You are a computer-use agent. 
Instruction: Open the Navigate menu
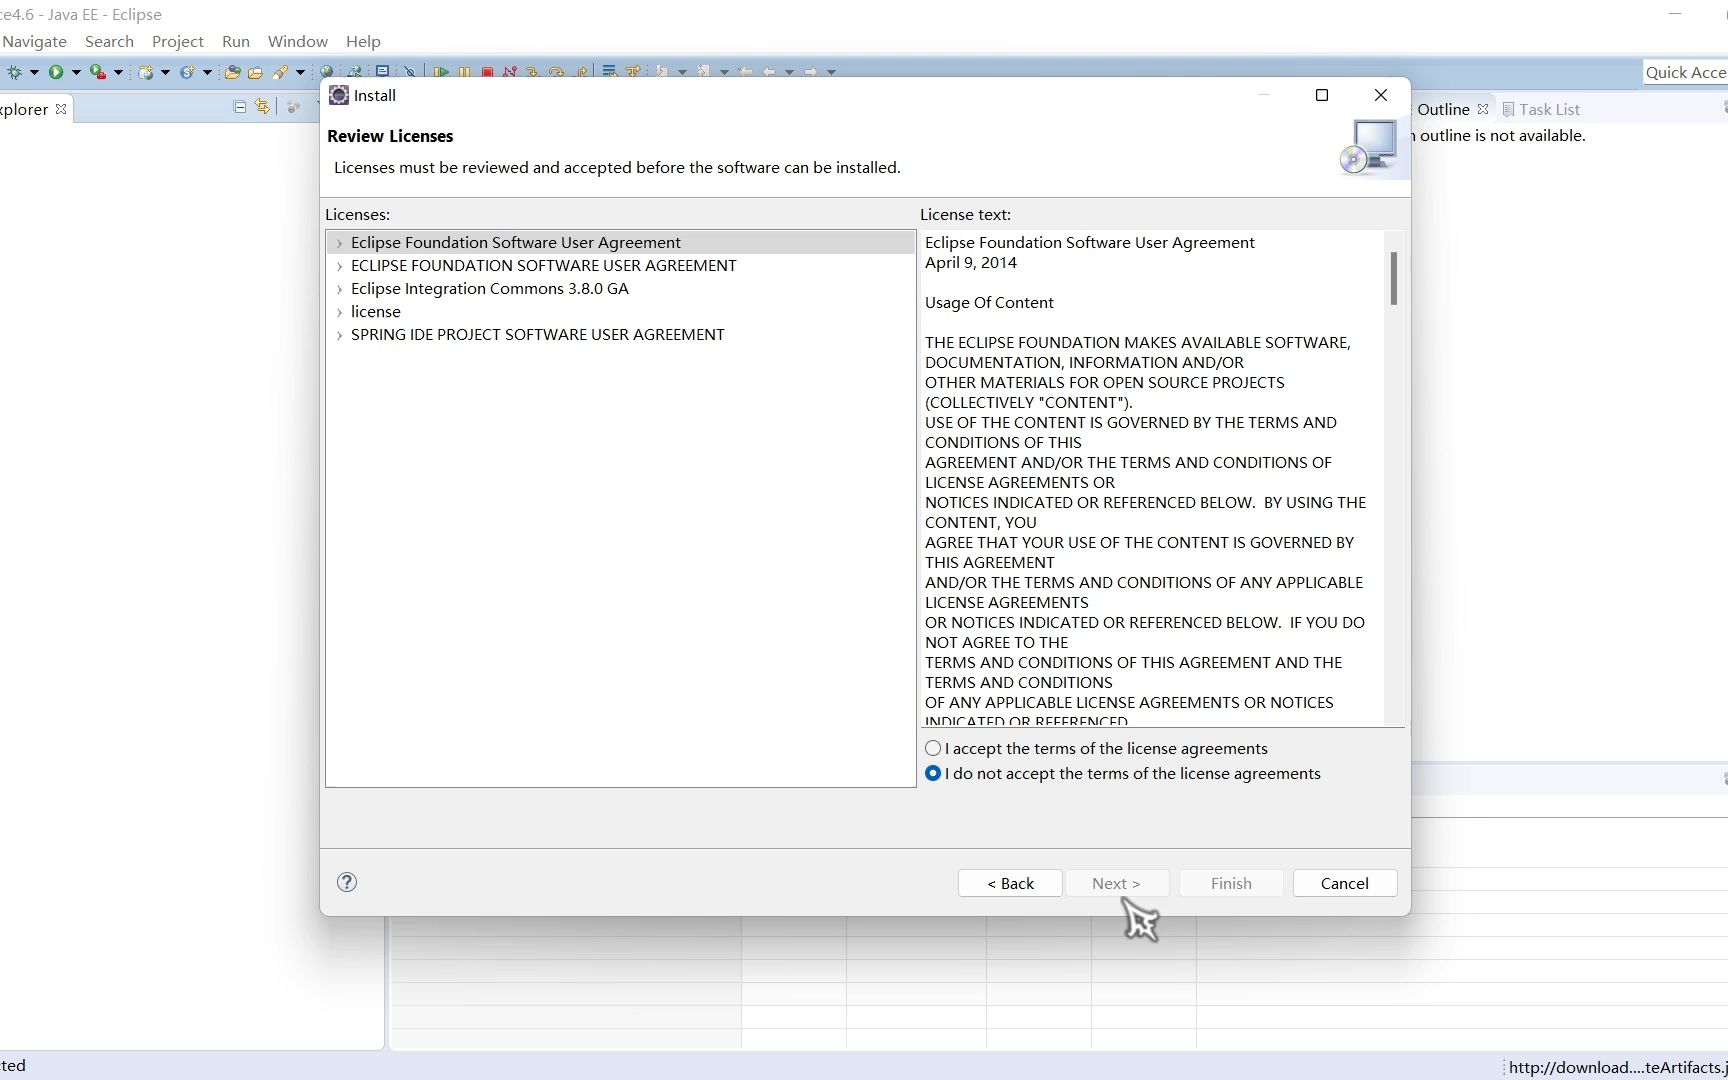pos(35,41)
